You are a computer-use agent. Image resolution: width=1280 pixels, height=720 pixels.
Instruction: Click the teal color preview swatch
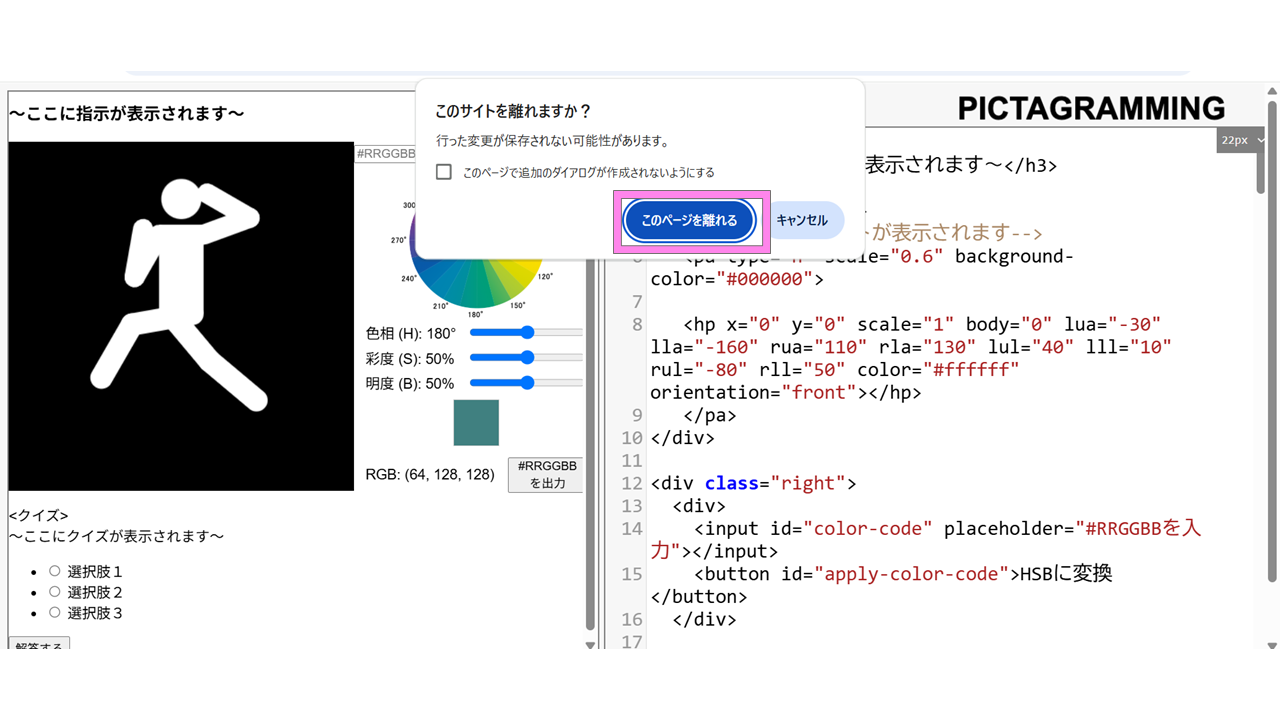(x=476, y=423)
